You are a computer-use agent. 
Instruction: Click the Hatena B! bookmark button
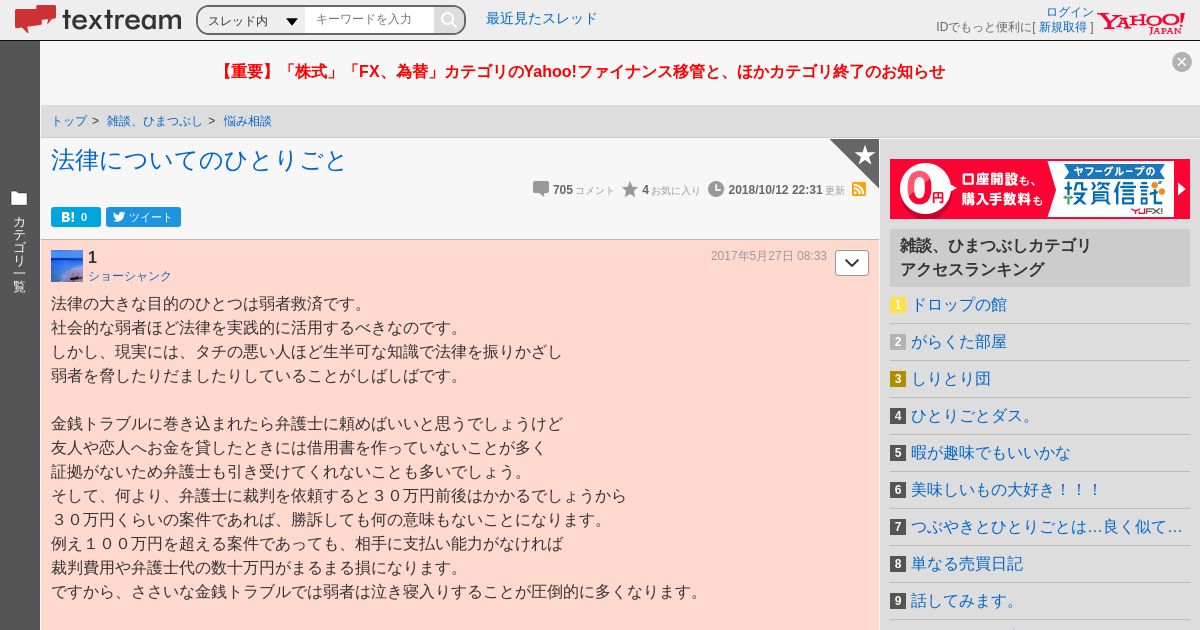point(76,217)
